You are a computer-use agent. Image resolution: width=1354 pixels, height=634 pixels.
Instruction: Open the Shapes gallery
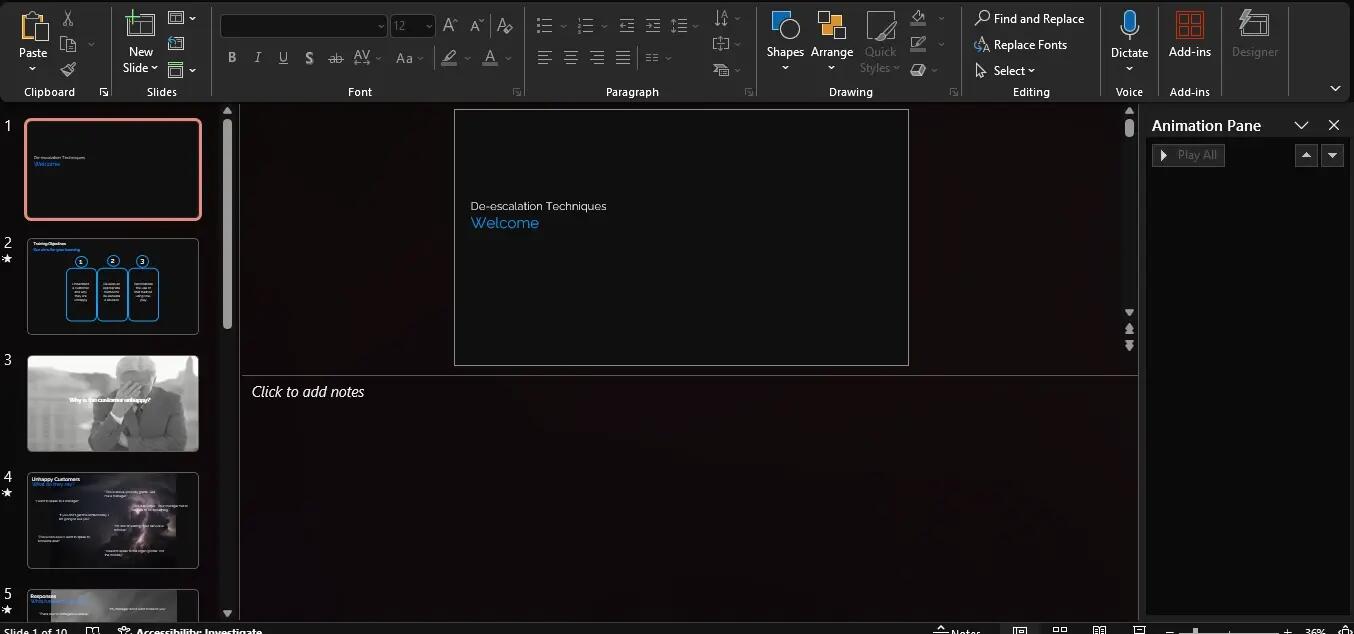coord(785,41)
